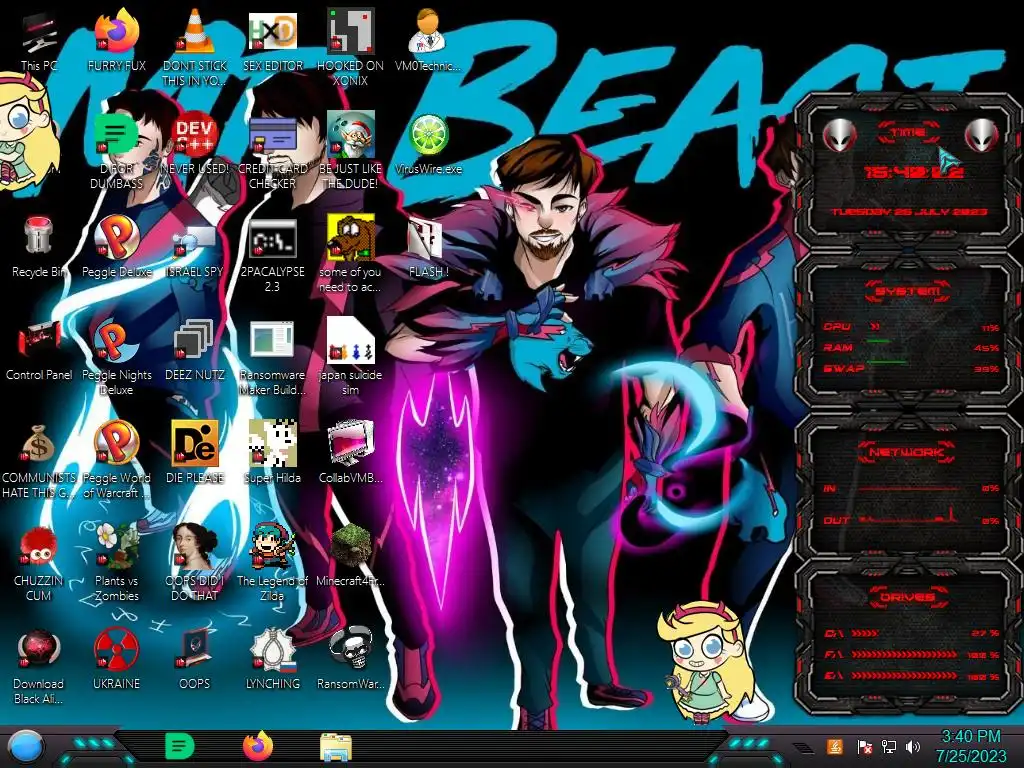
Task: Select the green DI FOR DUMBASS chat icon
Action: click(116, 150)
